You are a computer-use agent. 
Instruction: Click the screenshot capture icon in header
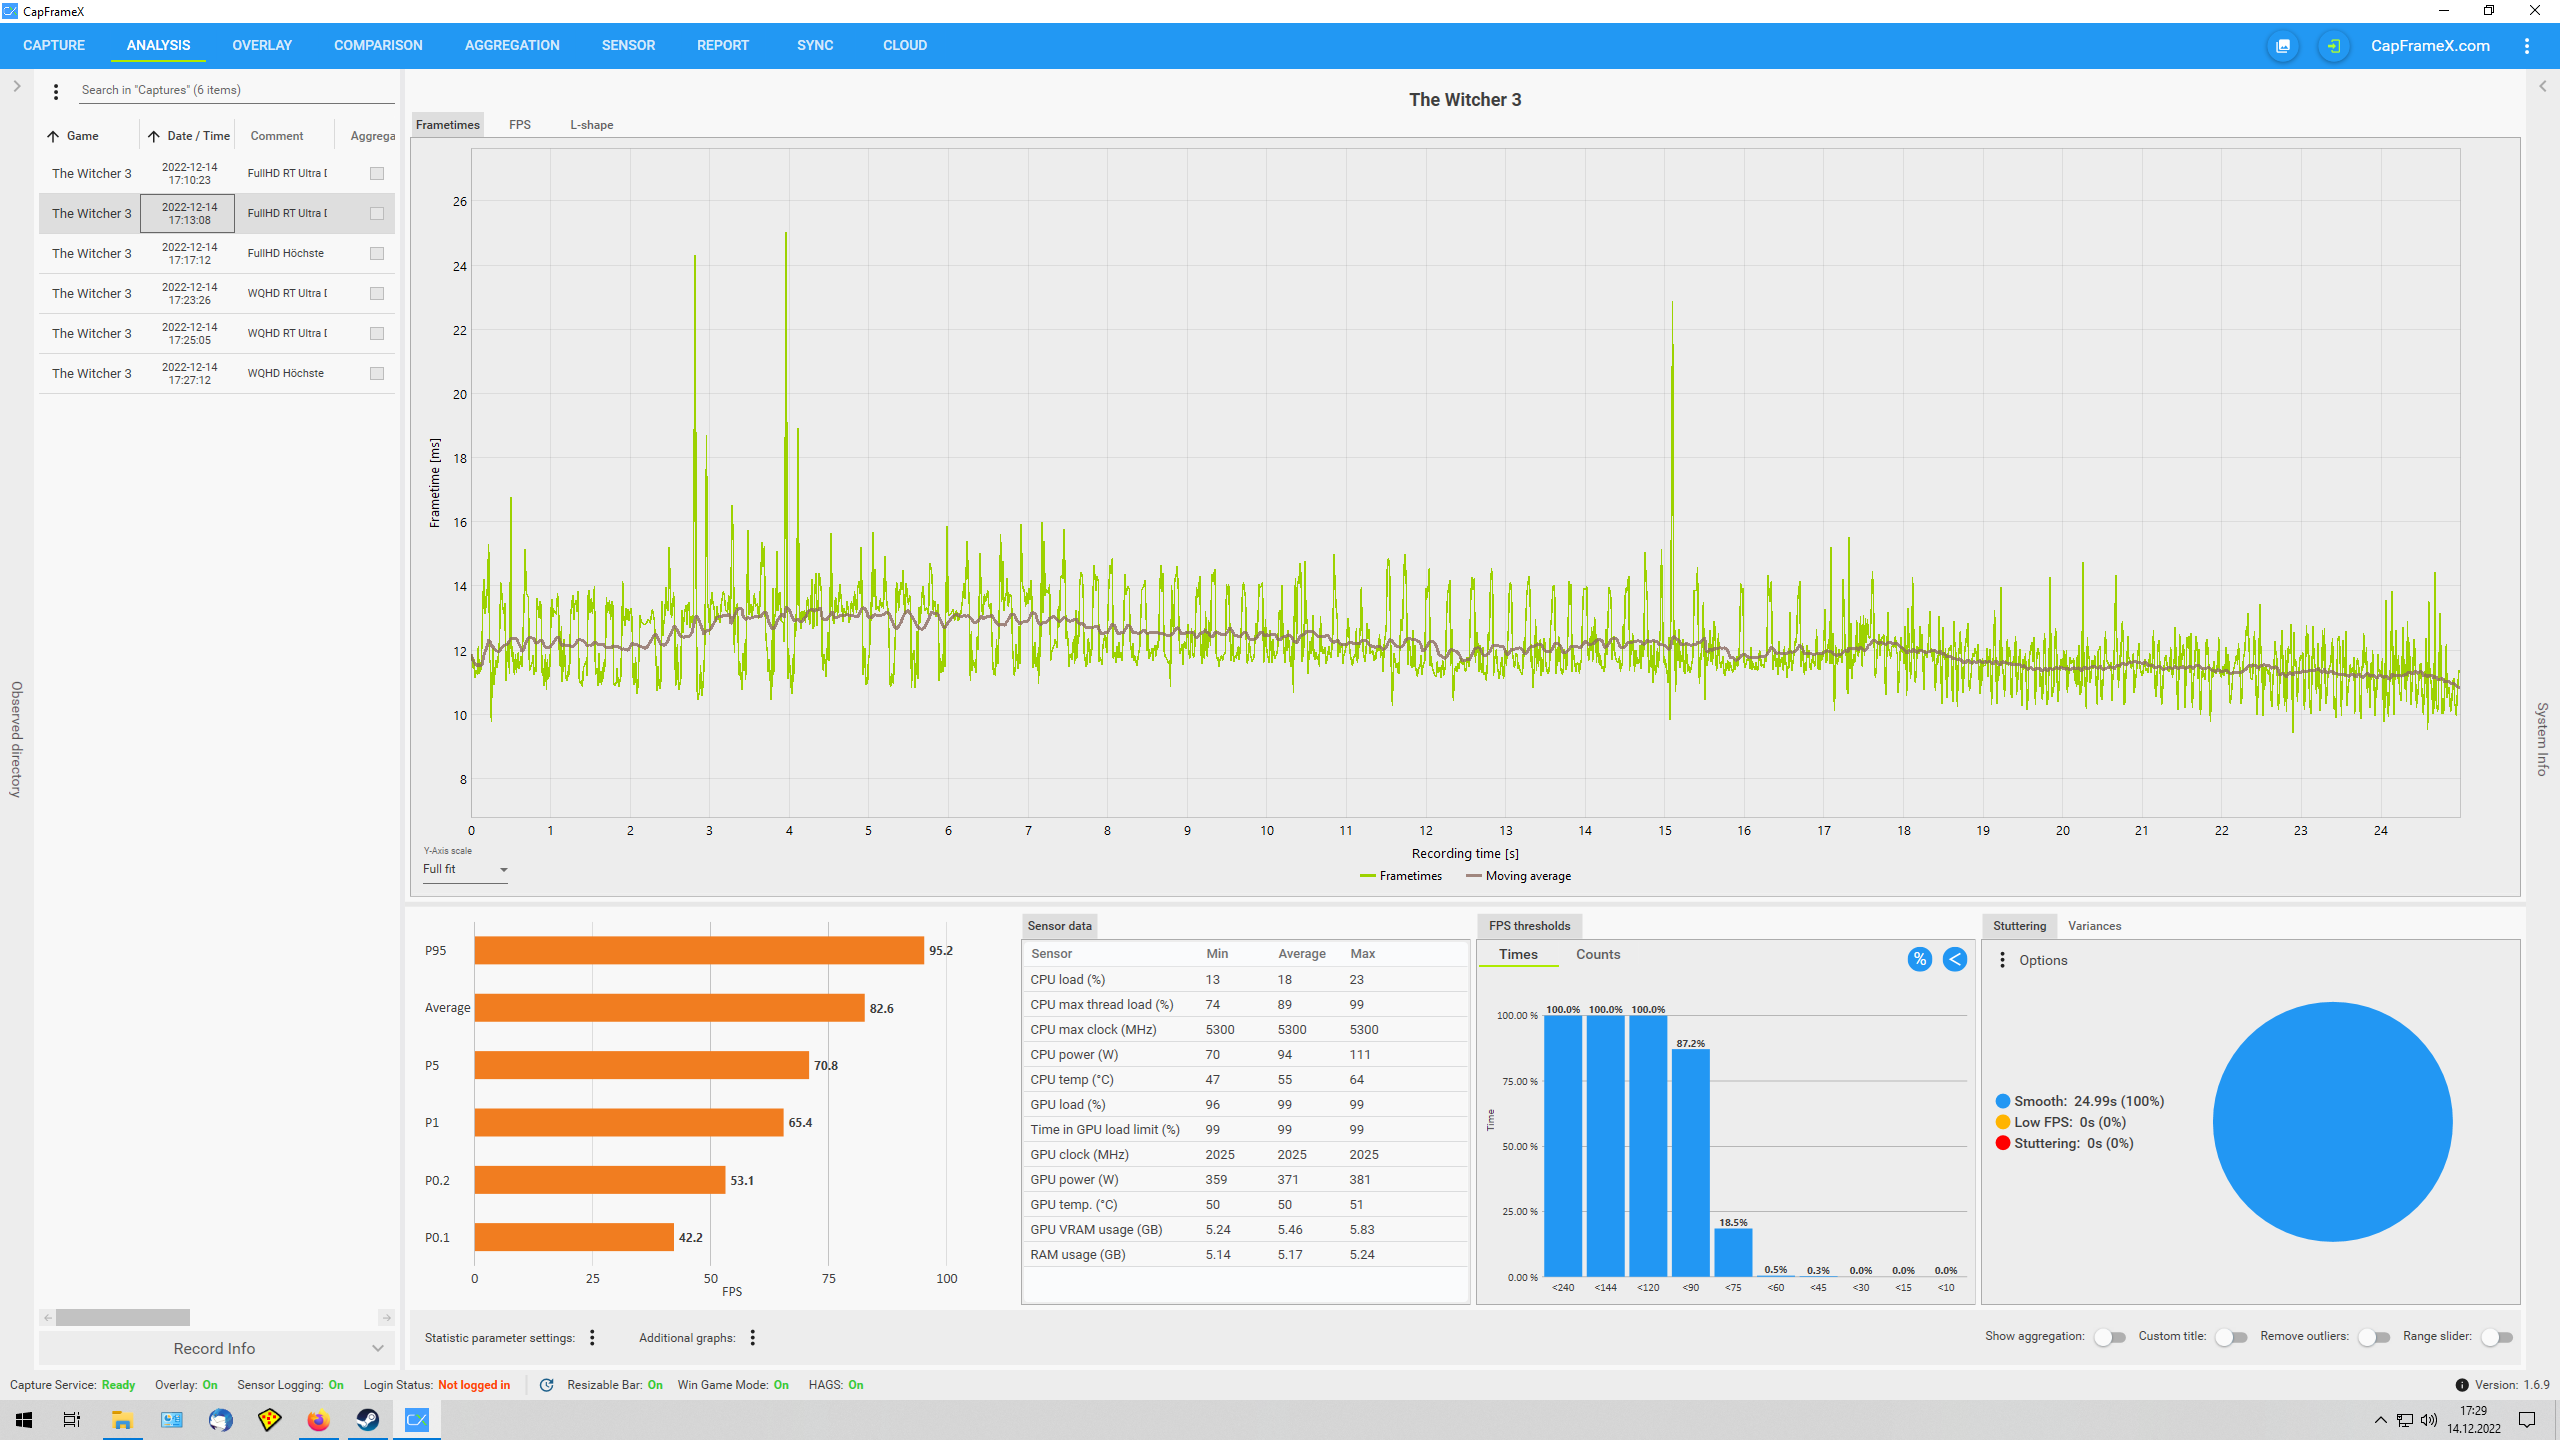point(2283,46)
